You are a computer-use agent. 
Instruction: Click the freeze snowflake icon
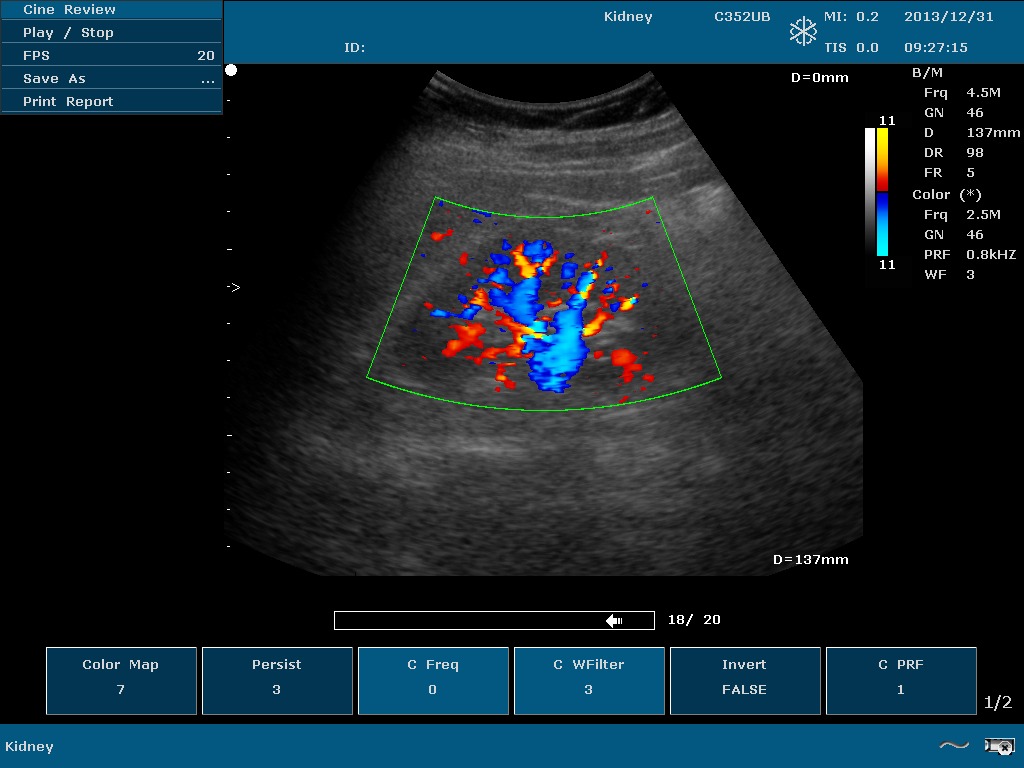pyautogui.click(x=803, y=31)
